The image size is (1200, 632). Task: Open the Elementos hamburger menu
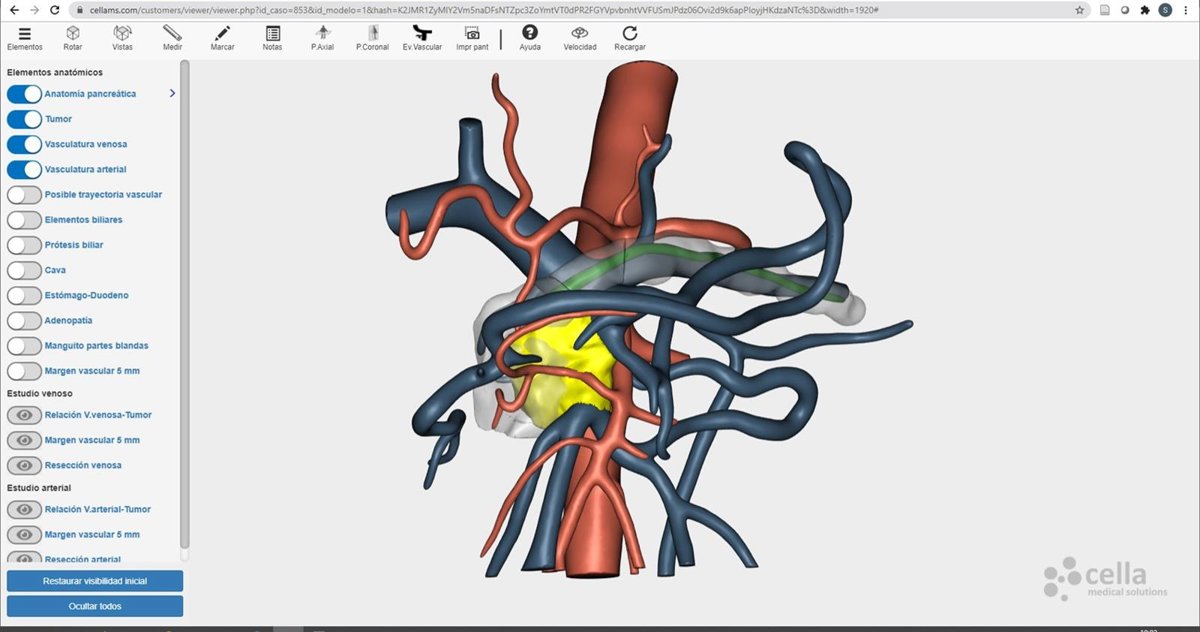[24, 38]
